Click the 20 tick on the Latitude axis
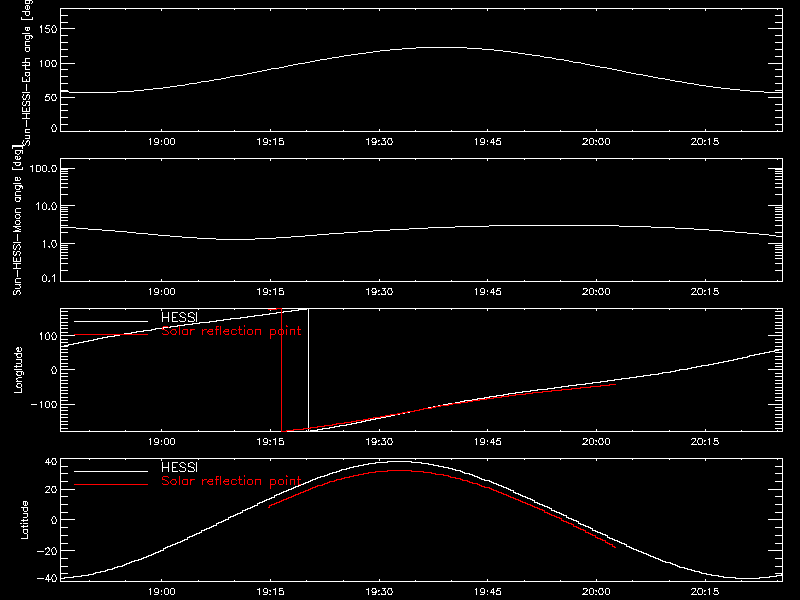 tap(51, 490)
